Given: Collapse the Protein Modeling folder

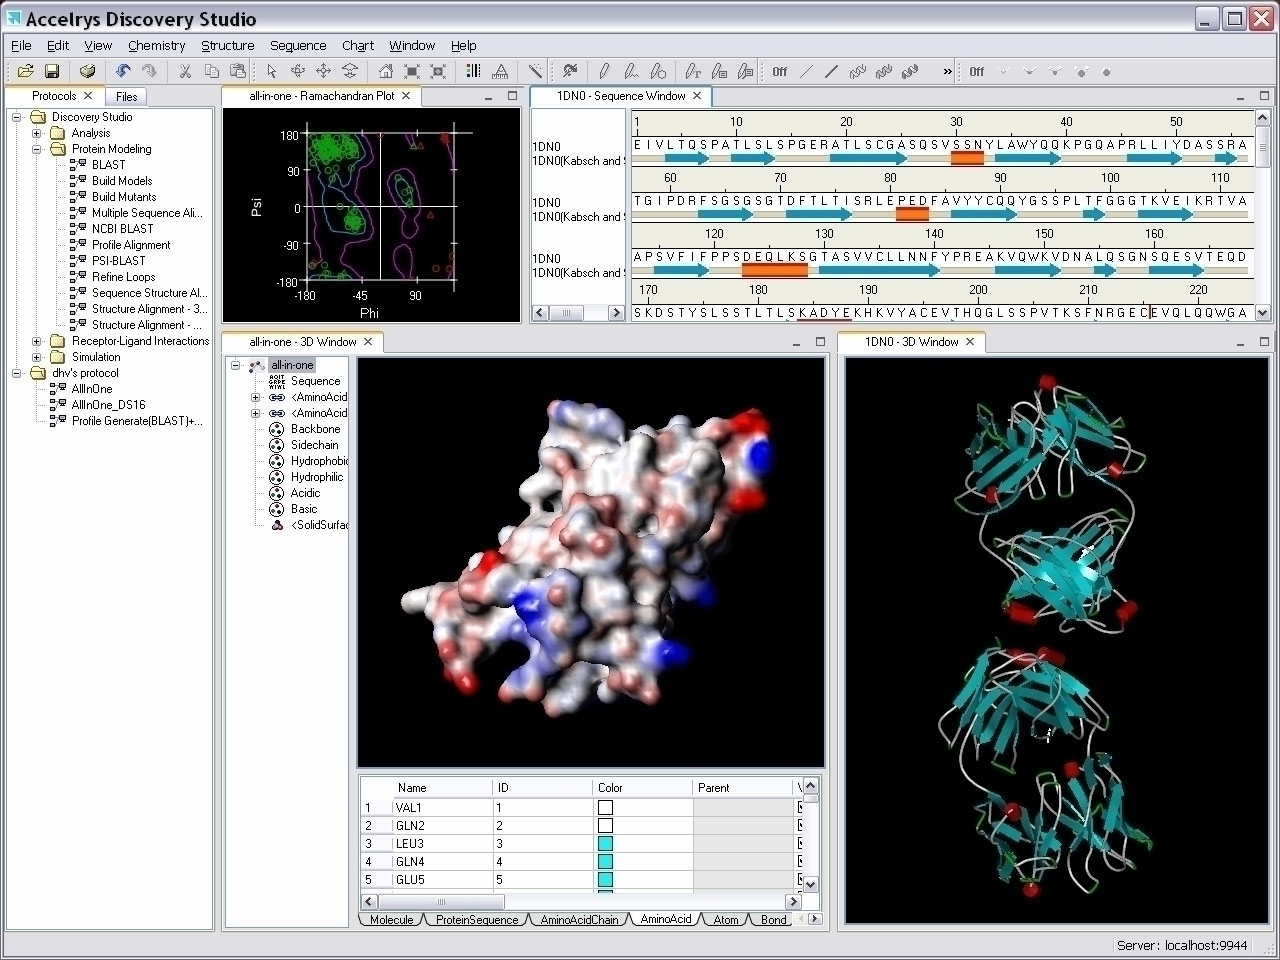Looking at the screenshot, I should (x=37, y=149).
